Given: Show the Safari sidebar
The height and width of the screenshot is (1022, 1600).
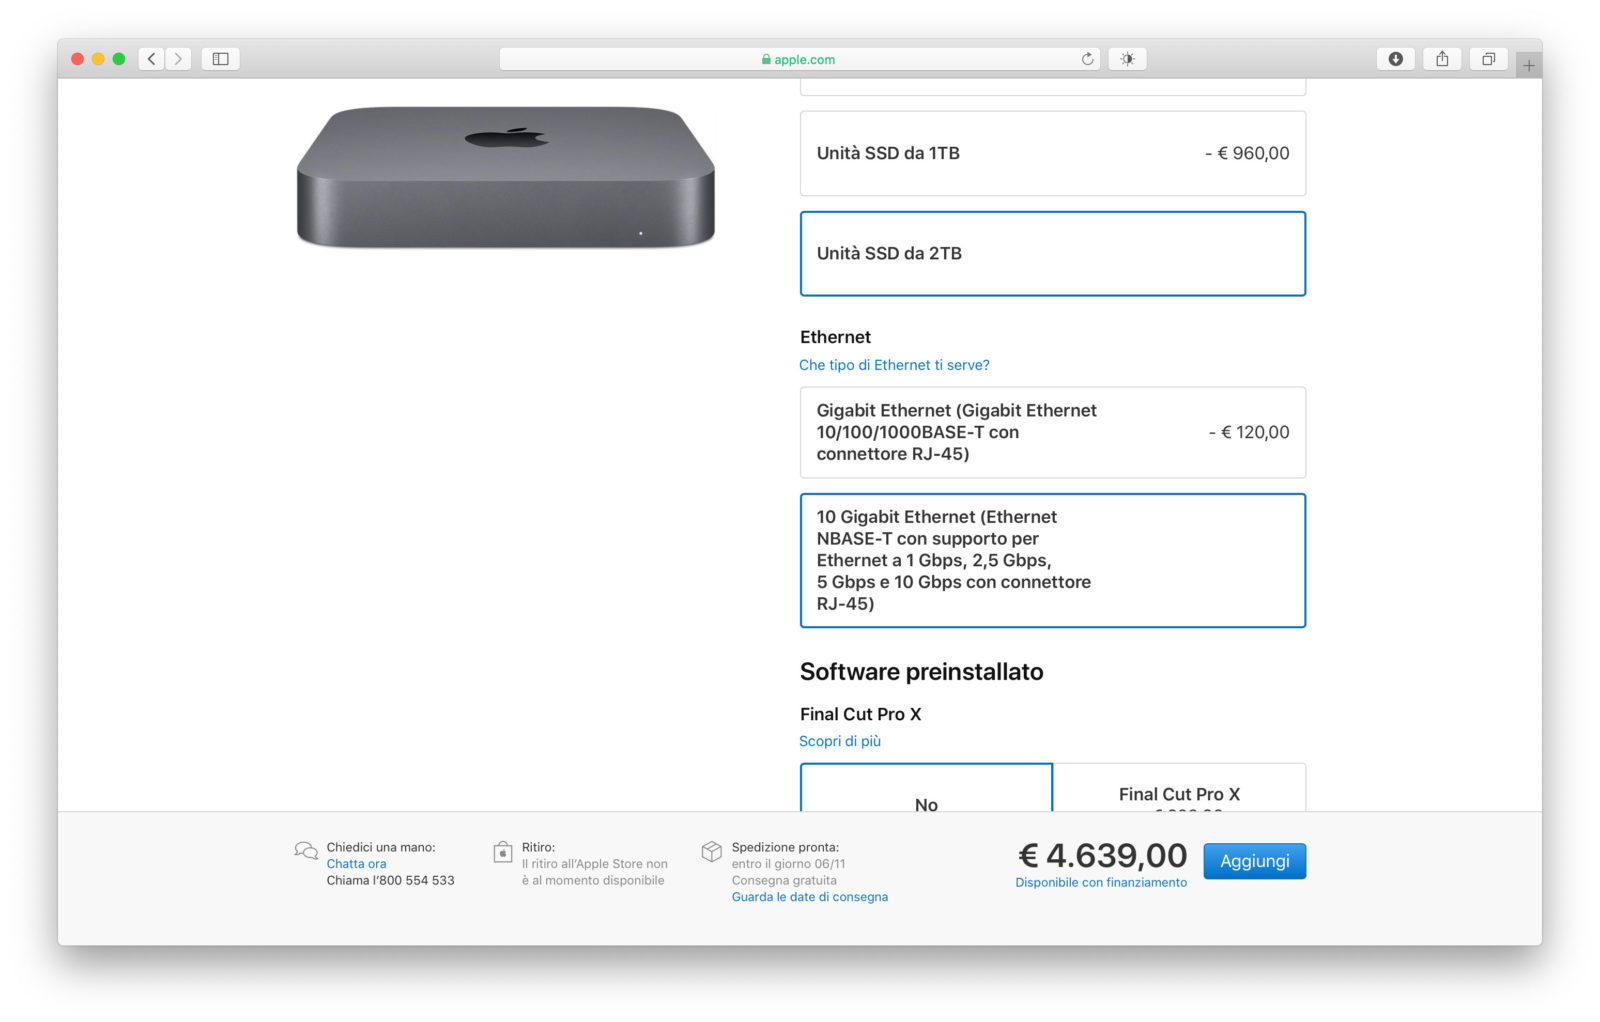Looking at the screenshot, I should coord(221,59).
